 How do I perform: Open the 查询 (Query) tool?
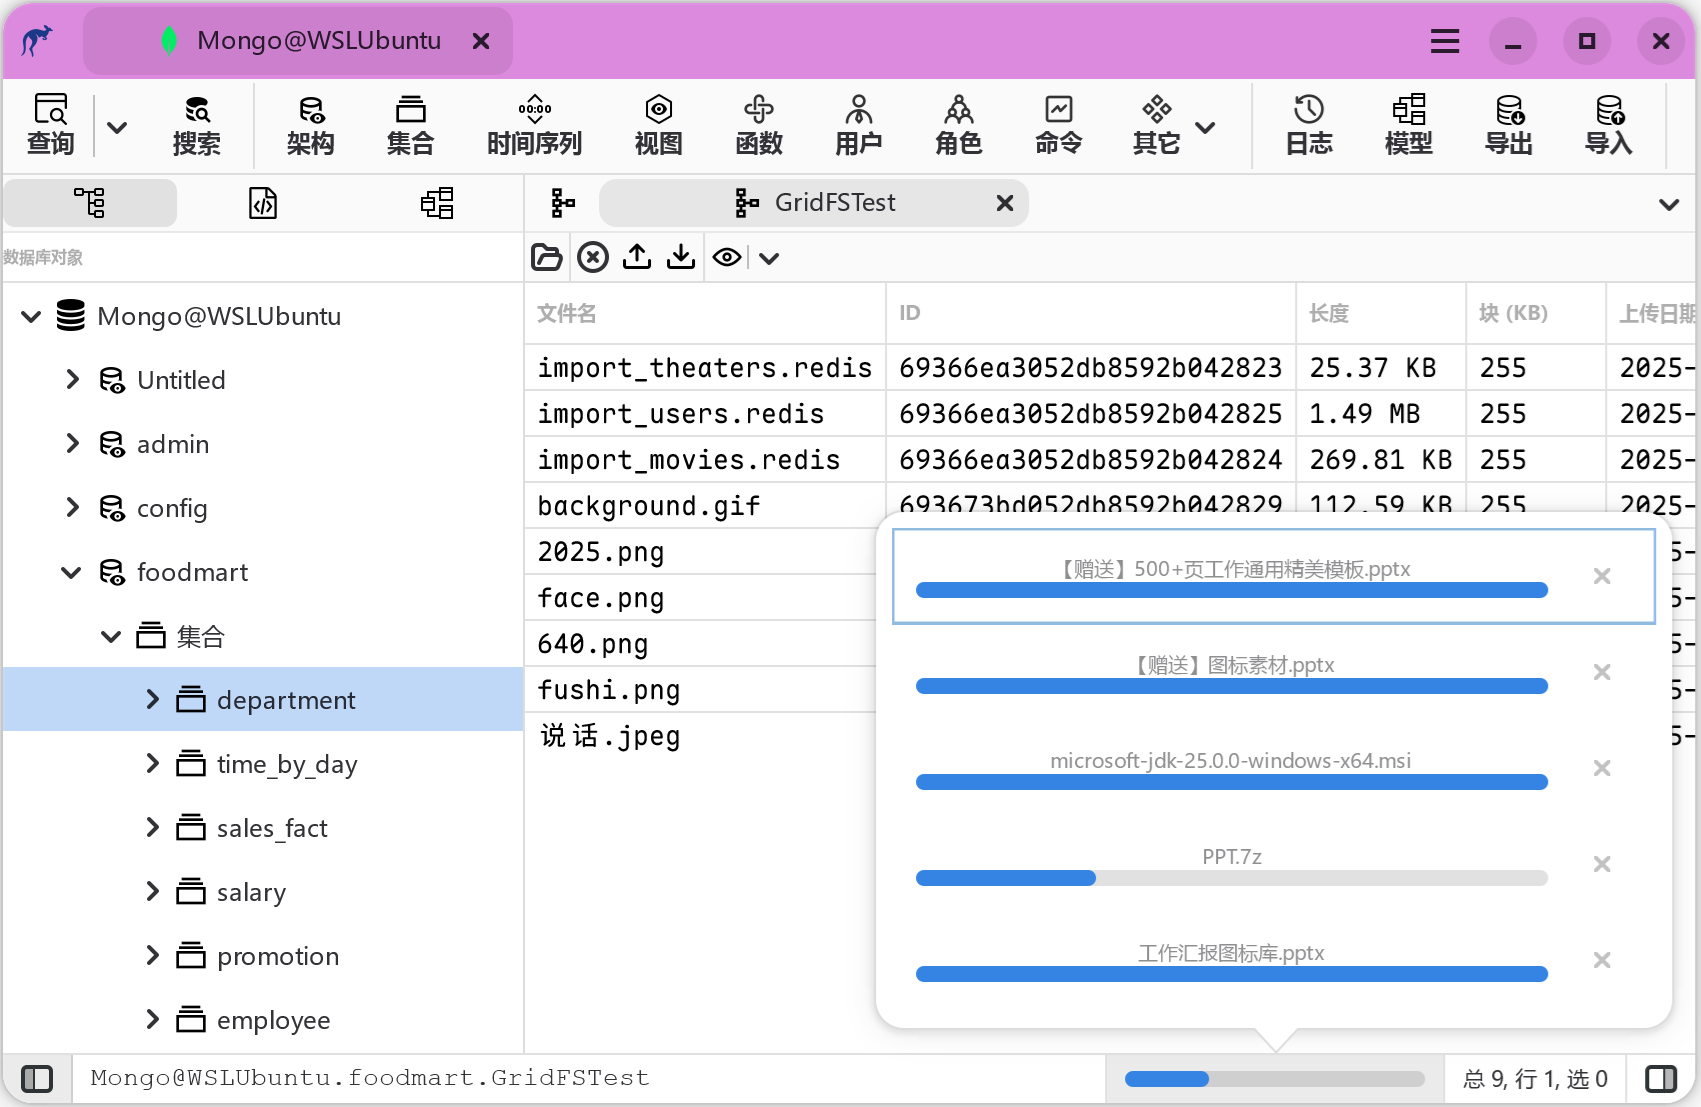click(49, 124)
